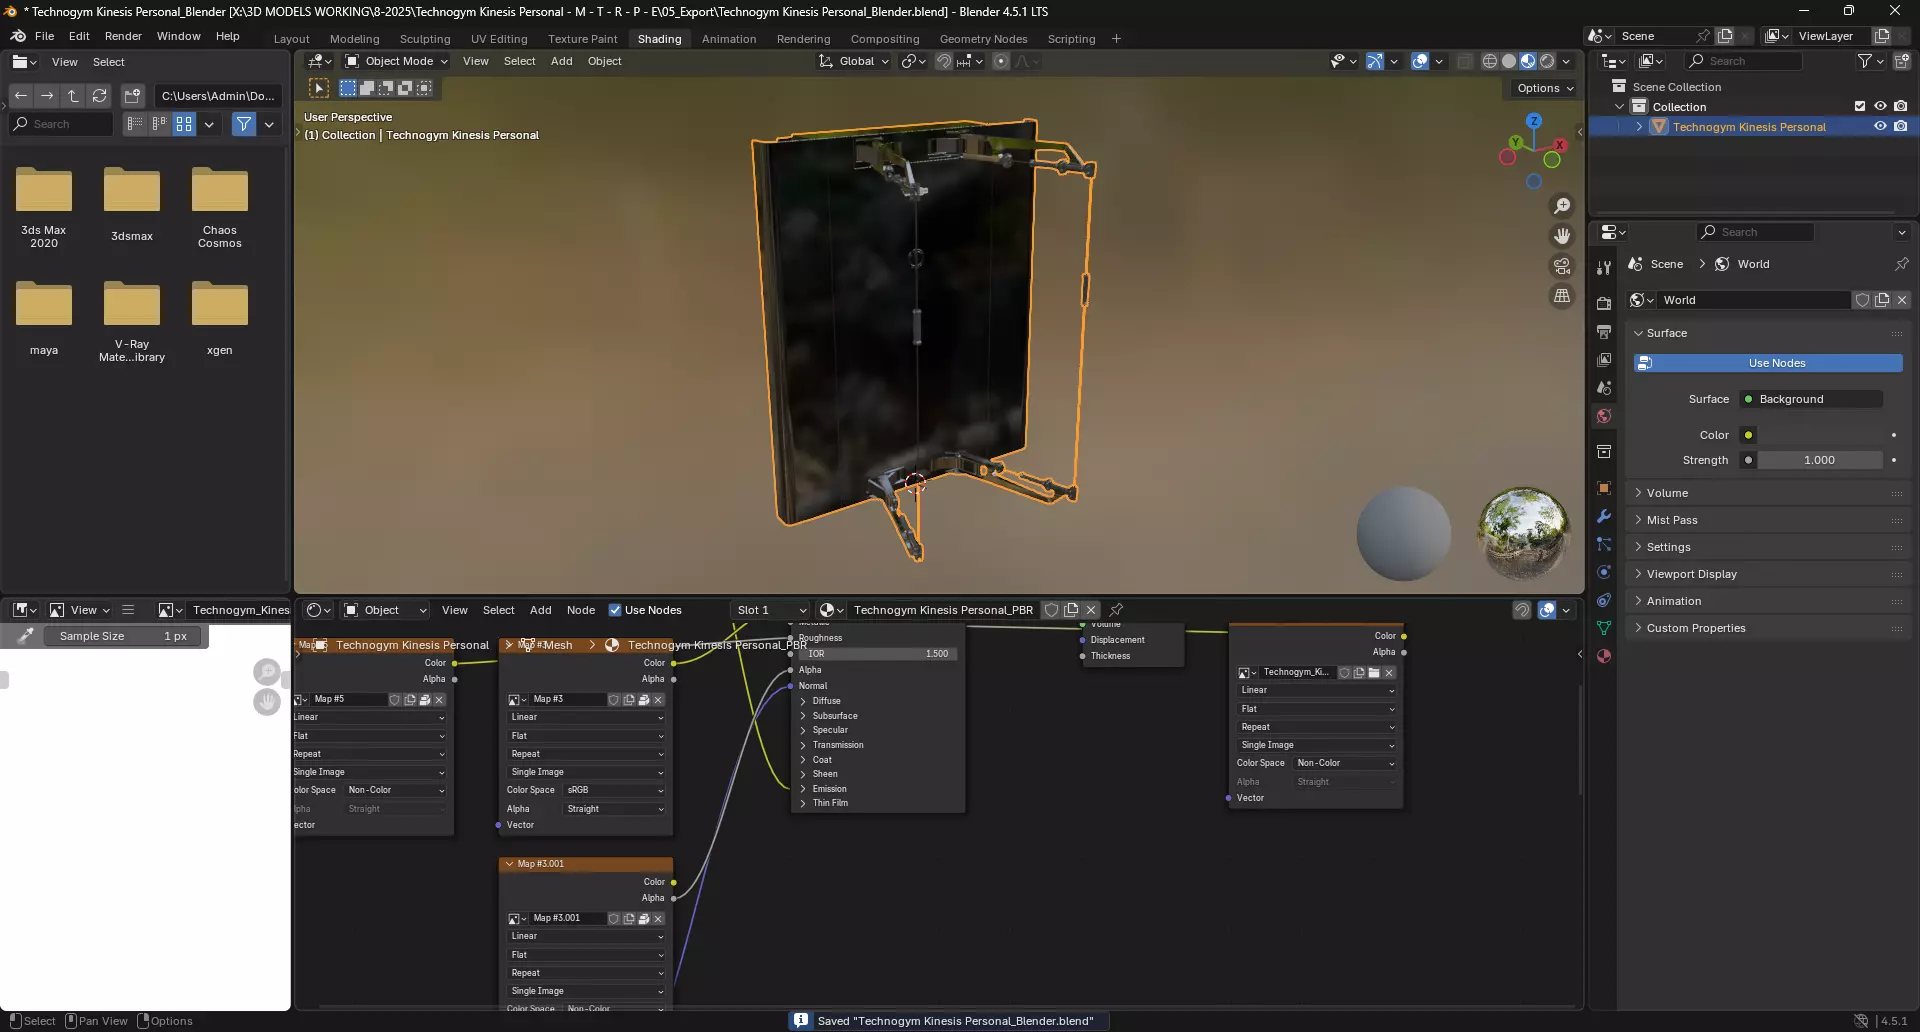Add a new workspace with the plus button

point(1116,39)
